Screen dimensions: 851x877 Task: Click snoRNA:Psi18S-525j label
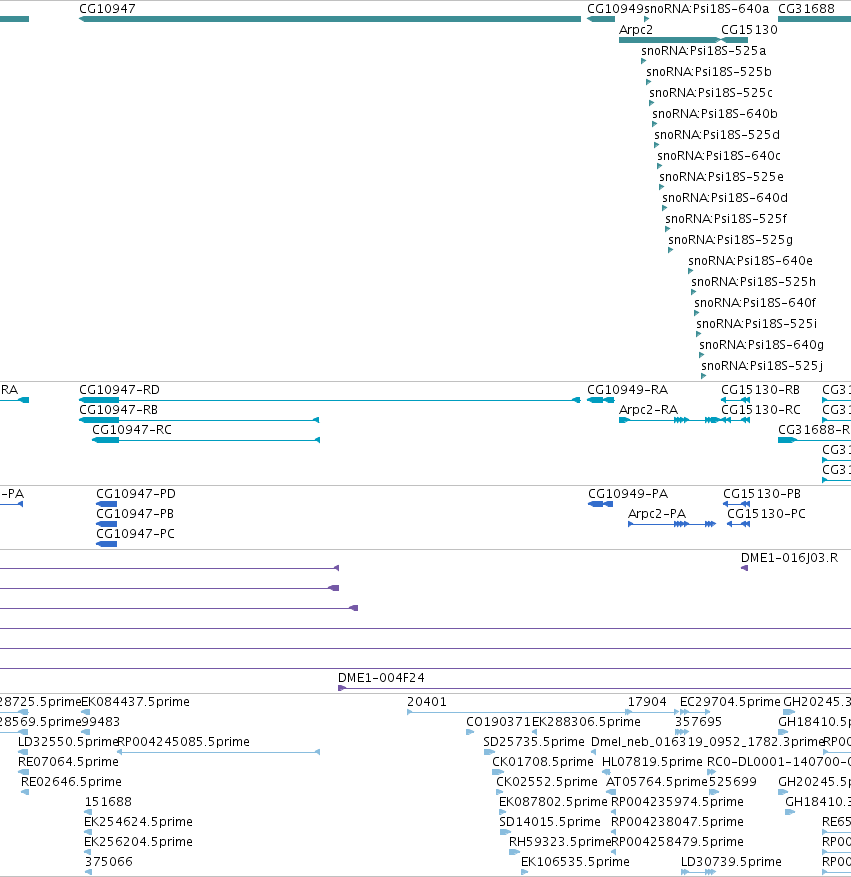tap(762, 366)
